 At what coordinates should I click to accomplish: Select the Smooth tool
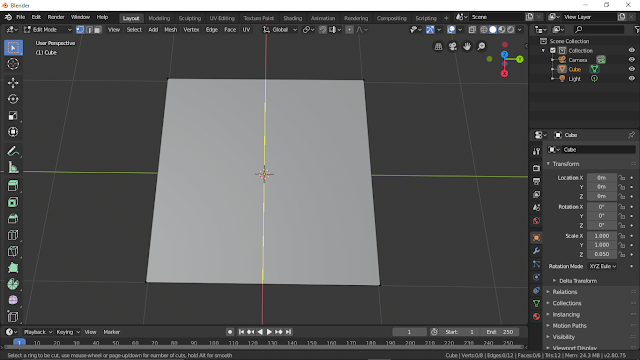[13, 300]
